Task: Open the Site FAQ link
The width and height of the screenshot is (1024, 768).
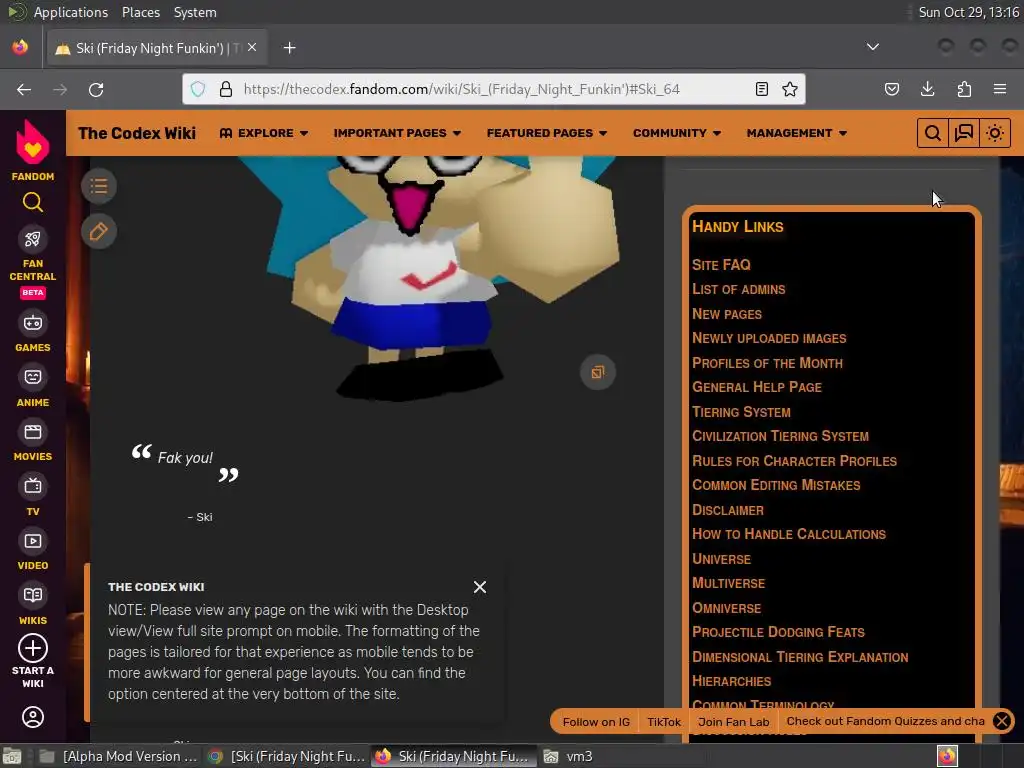Action: pyautogui.click(x=721, y=265)
